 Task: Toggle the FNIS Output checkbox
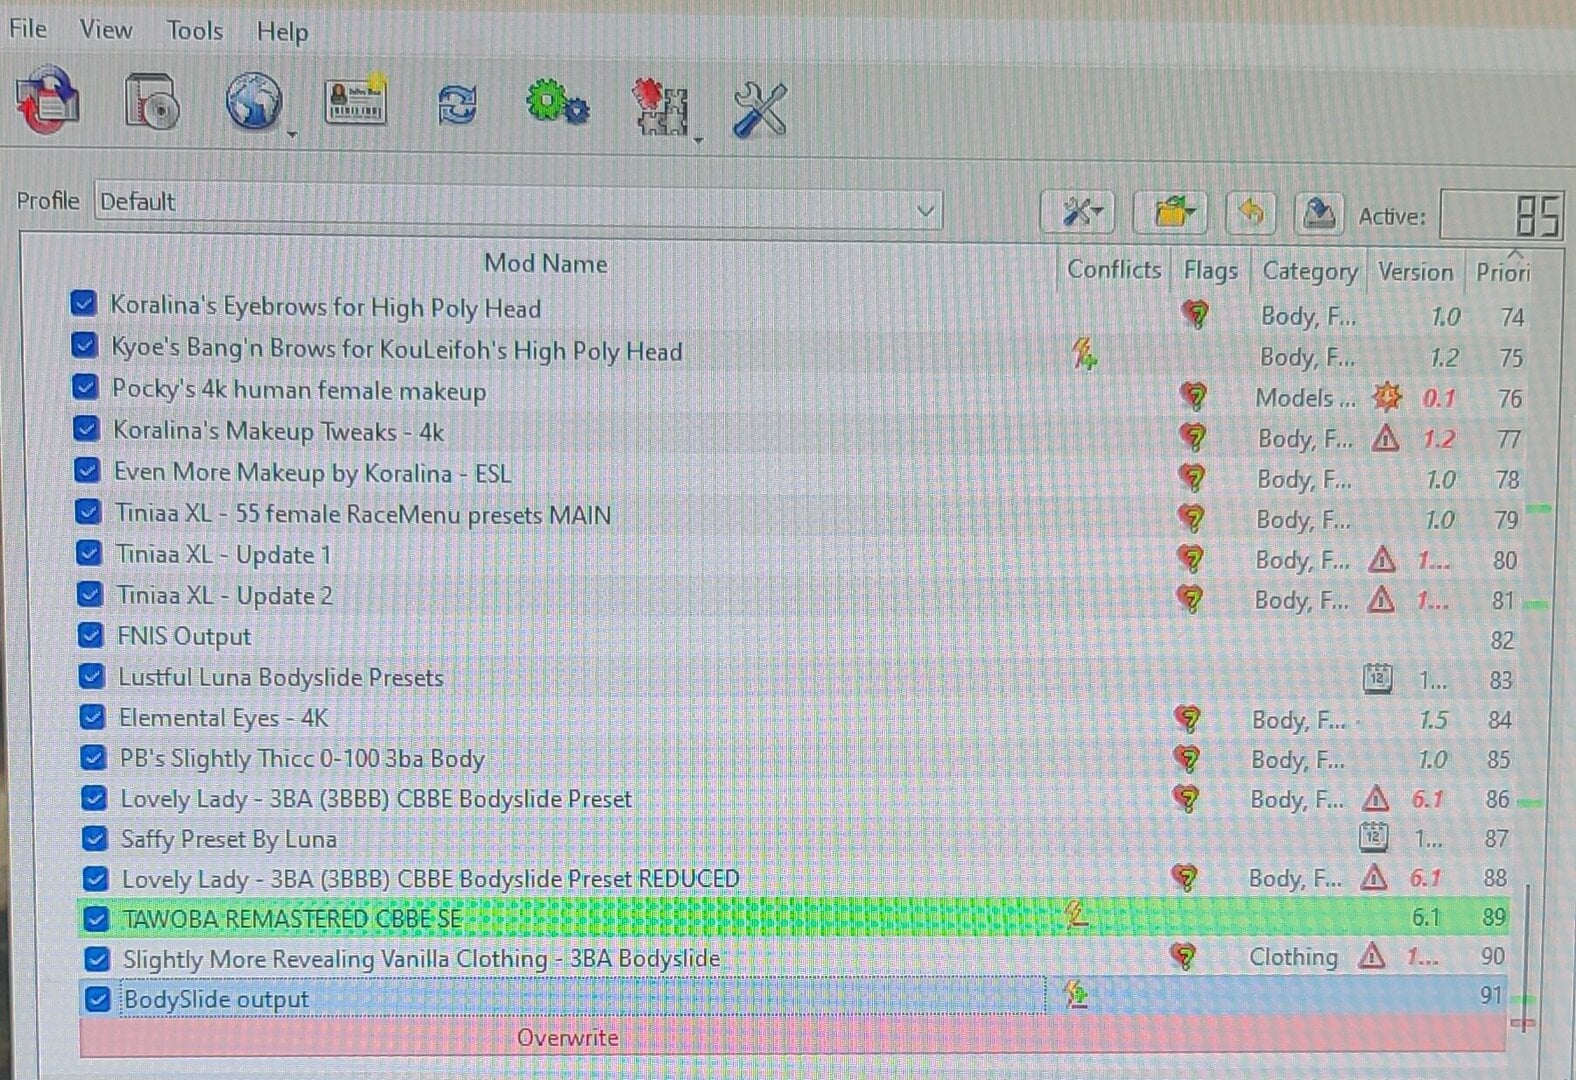click(x=90, y=635)
